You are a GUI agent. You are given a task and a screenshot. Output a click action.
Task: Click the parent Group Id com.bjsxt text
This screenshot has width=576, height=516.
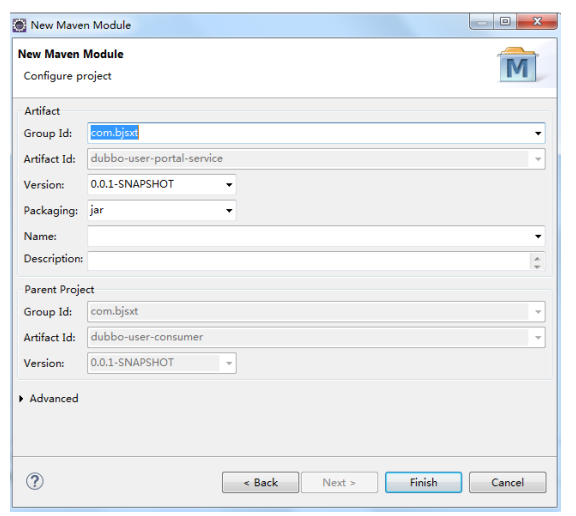coord(114,311)
